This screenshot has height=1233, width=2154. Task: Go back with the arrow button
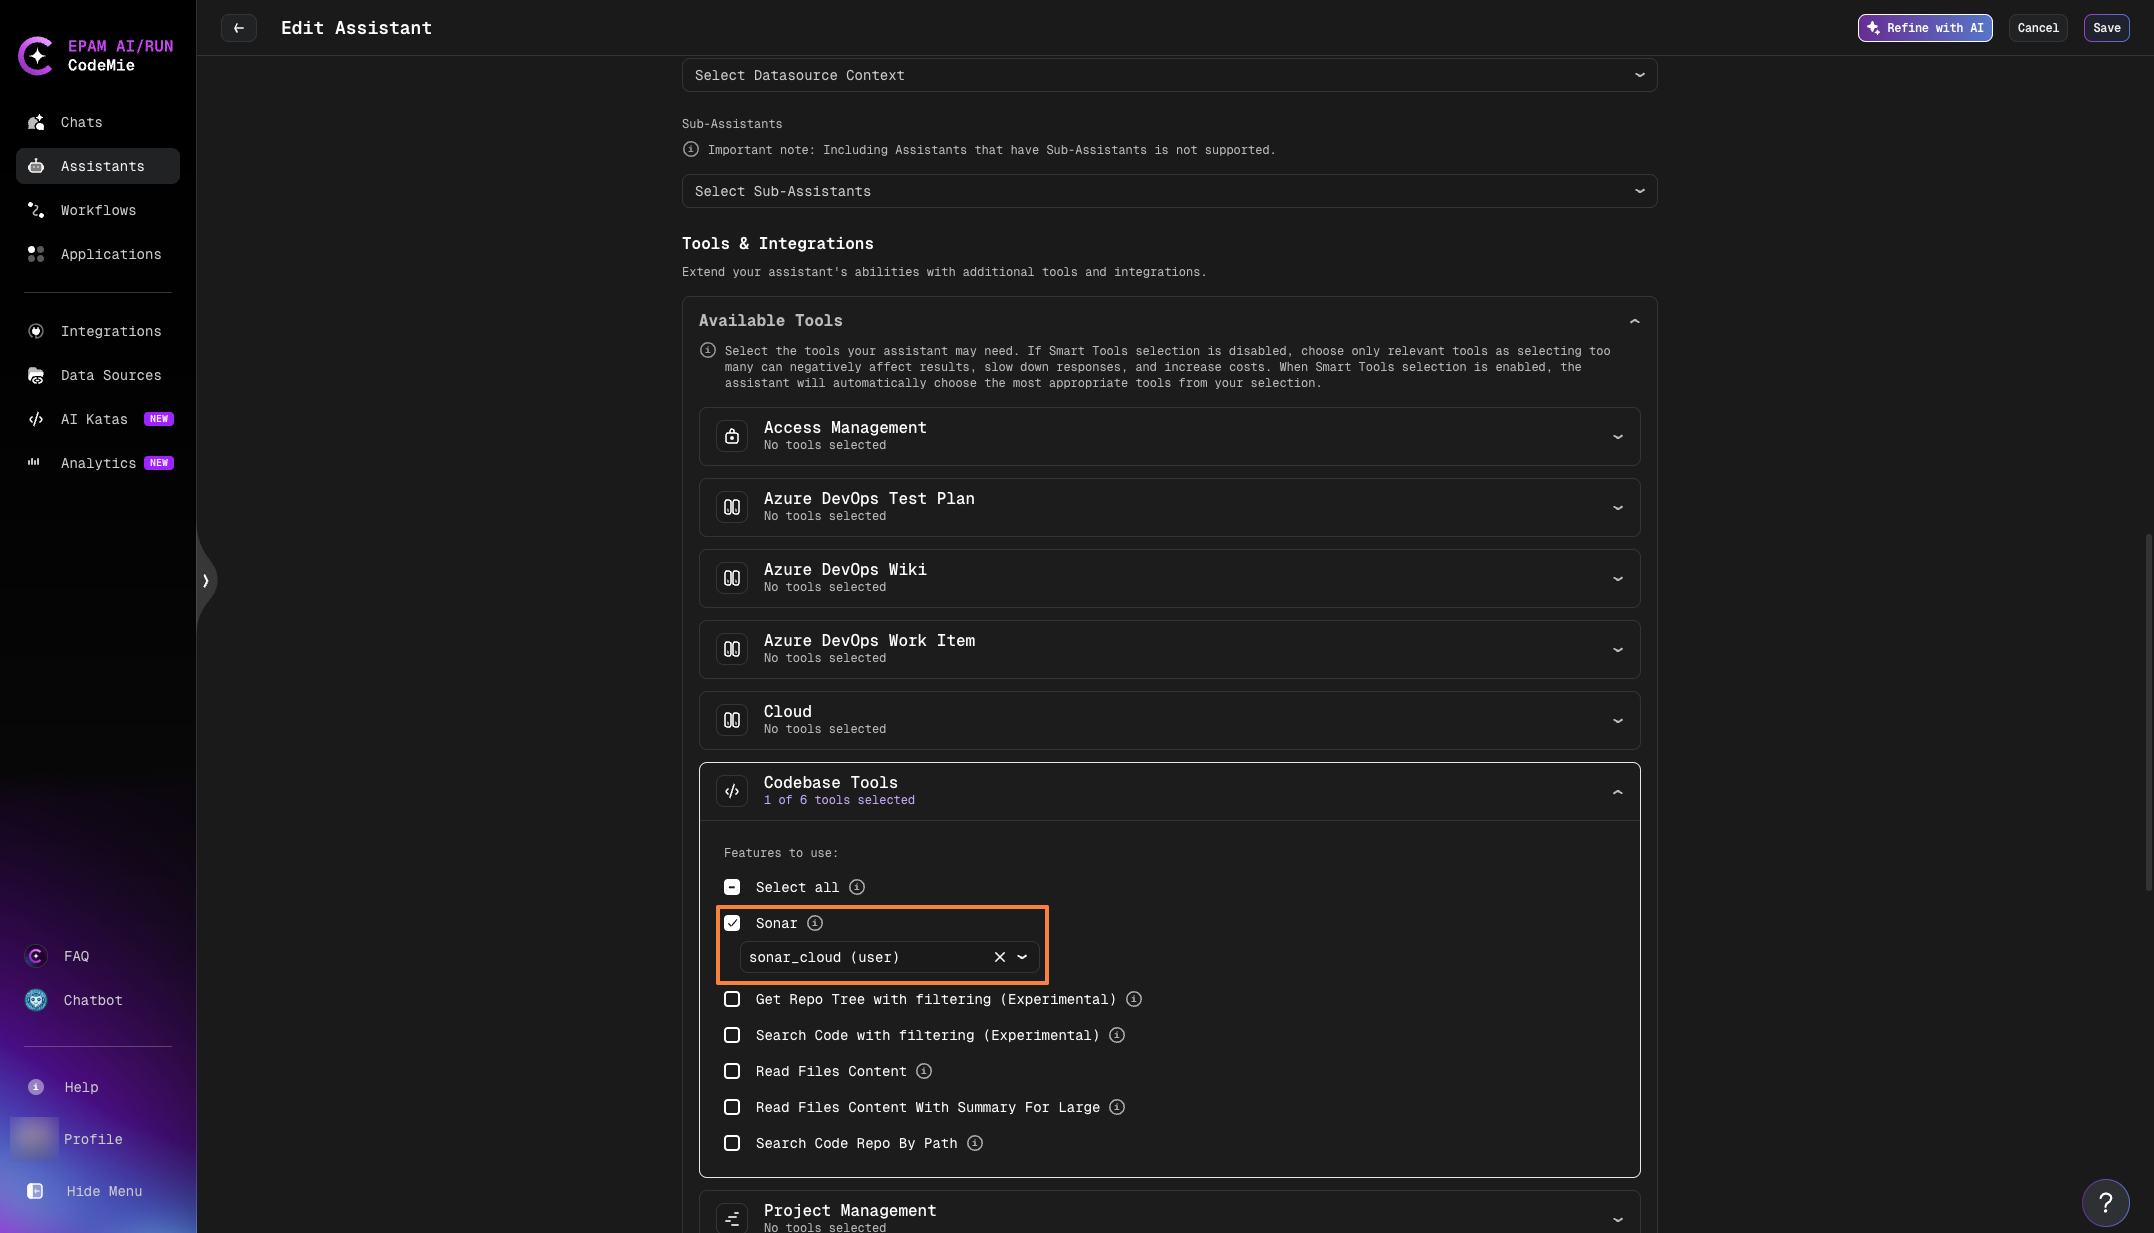[239, 28]
